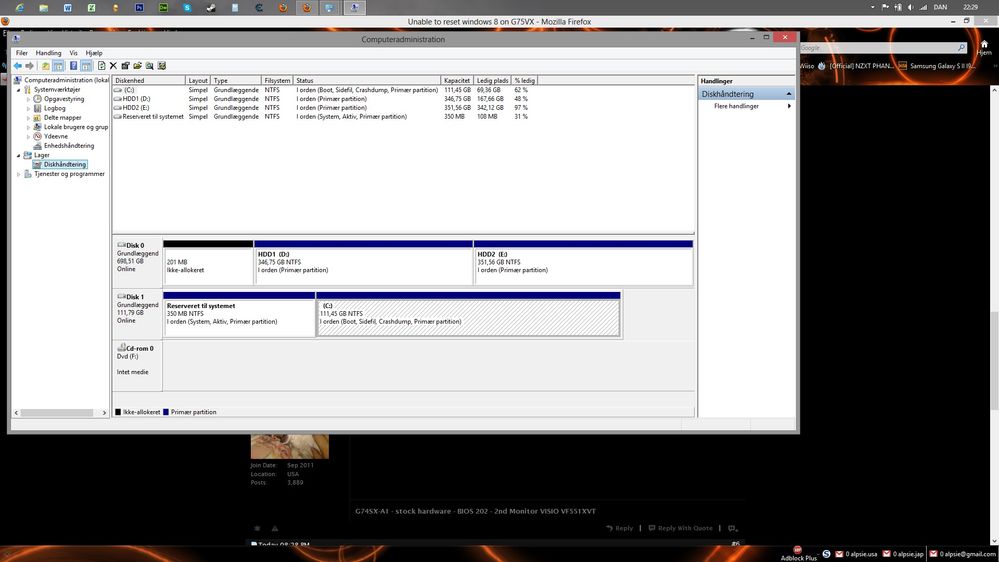The width and height of the screenshot is (999, 562).
Task: Click the 201 MB Ikke-allokeret block
Action: [x=208, y=263]
